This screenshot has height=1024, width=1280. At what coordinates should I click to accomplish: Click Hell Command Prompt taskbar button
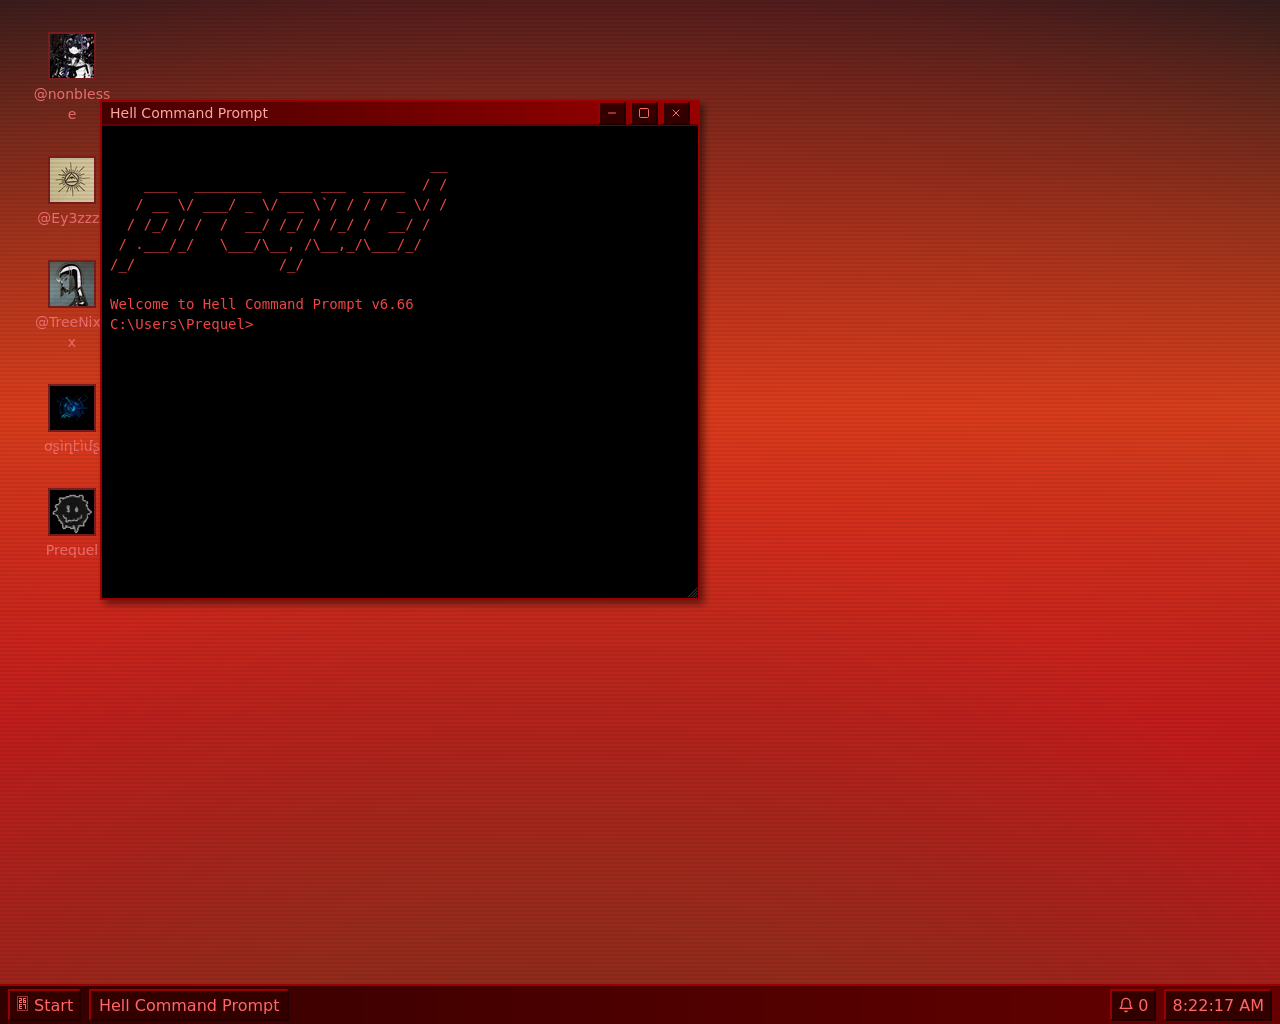pos(189,1005)
